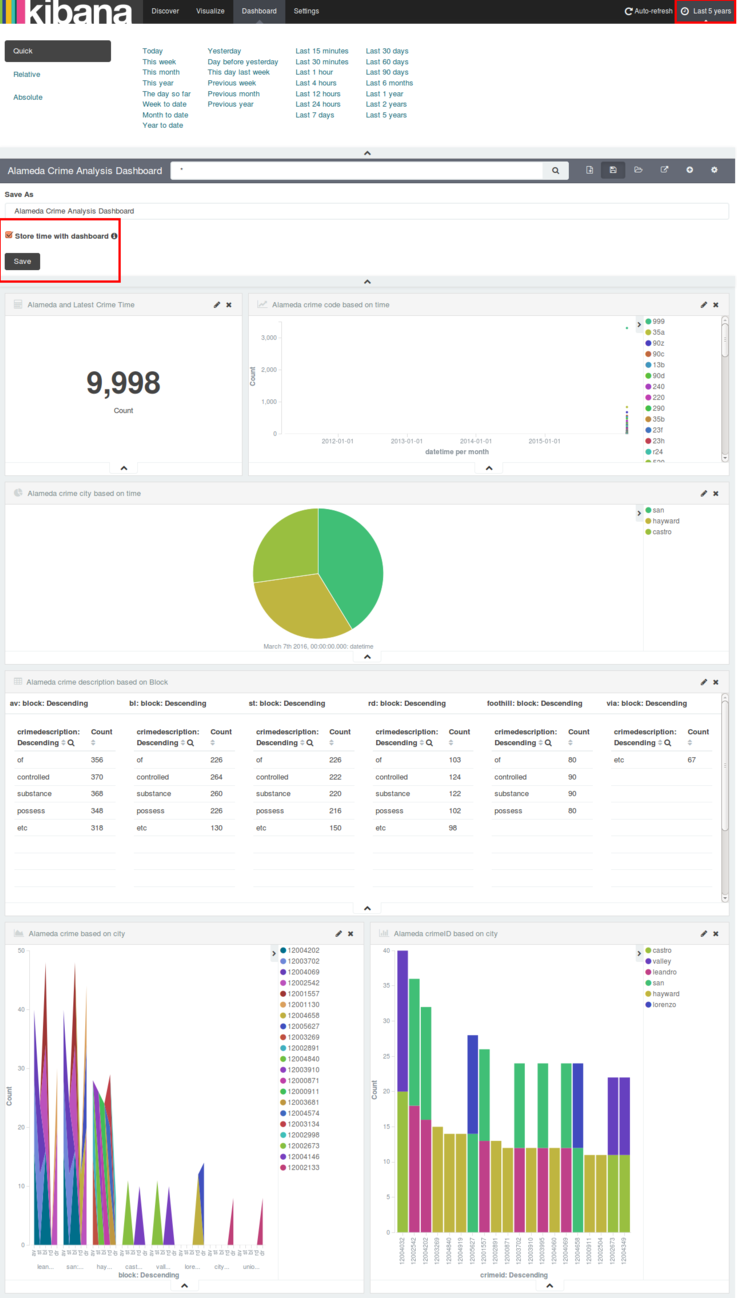The height and width of the screenshot is (1298, 737).
Task: Choose the Year to date quick range
Action: coord(163,126)
